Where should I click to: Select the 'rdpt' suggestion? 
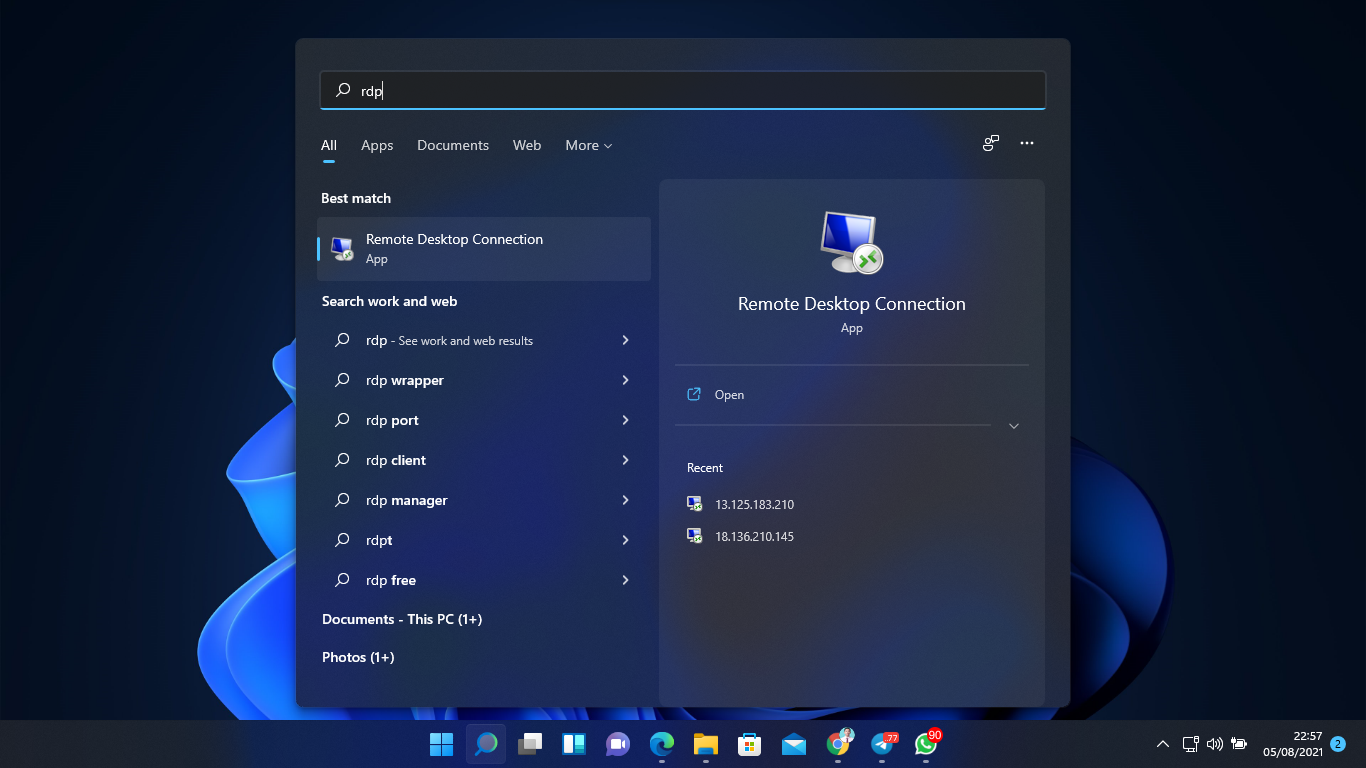484,540
